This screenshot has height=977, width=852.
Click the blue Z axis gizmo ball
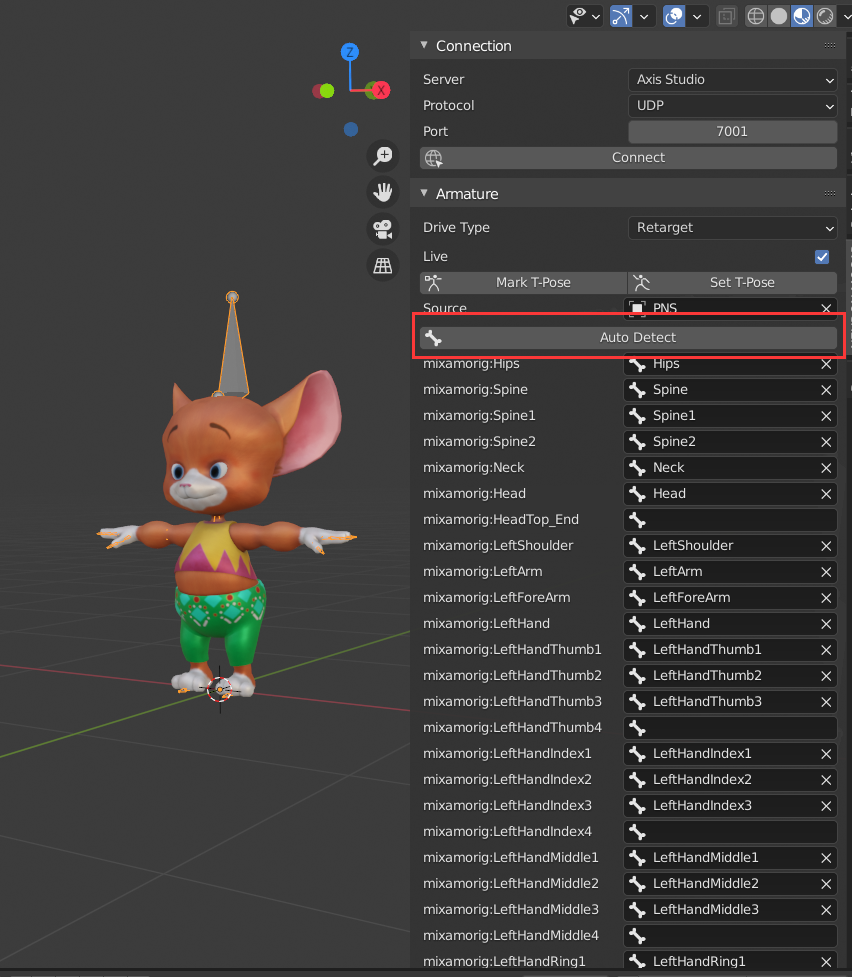coord(350,52)
